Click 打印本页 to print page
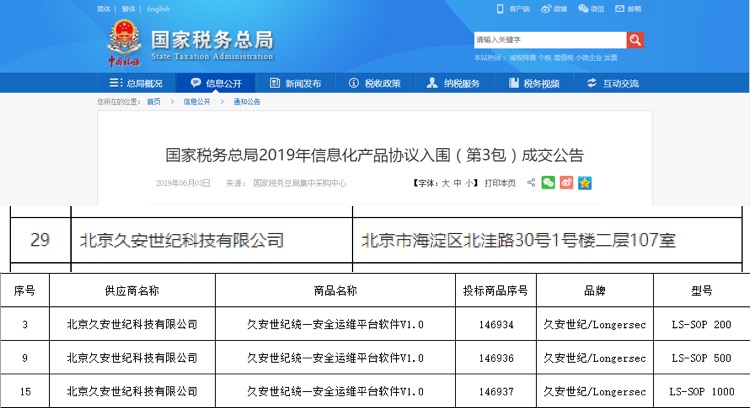The image size is (750, 408). coord(500,184)
